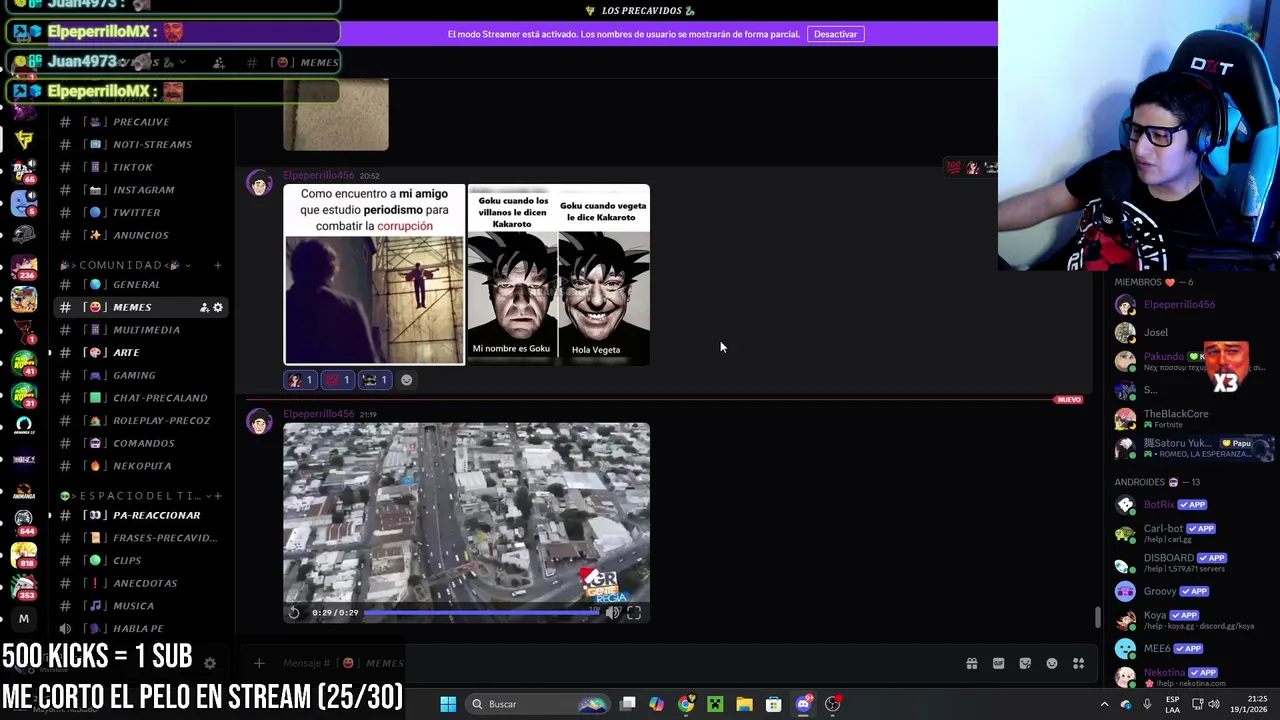
Task: Add channel to COMUNIDAD with plus icon
Action: (217, 265)
